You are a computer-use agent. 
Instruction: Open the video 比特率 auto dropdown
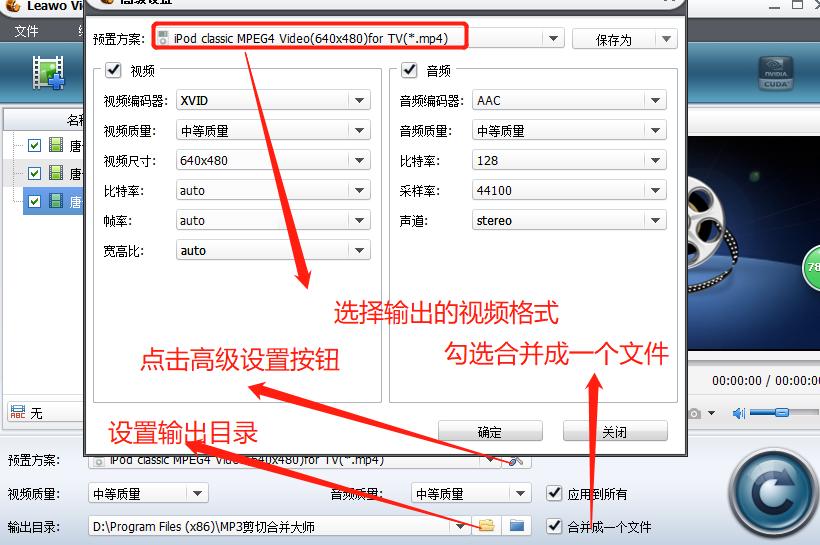click(x=359, y=190)
